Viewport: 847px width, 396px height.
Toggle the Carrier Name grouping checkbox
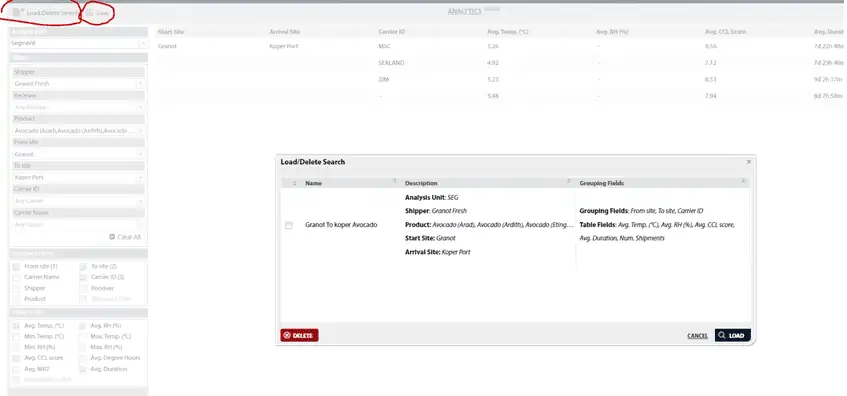(17, 277)
